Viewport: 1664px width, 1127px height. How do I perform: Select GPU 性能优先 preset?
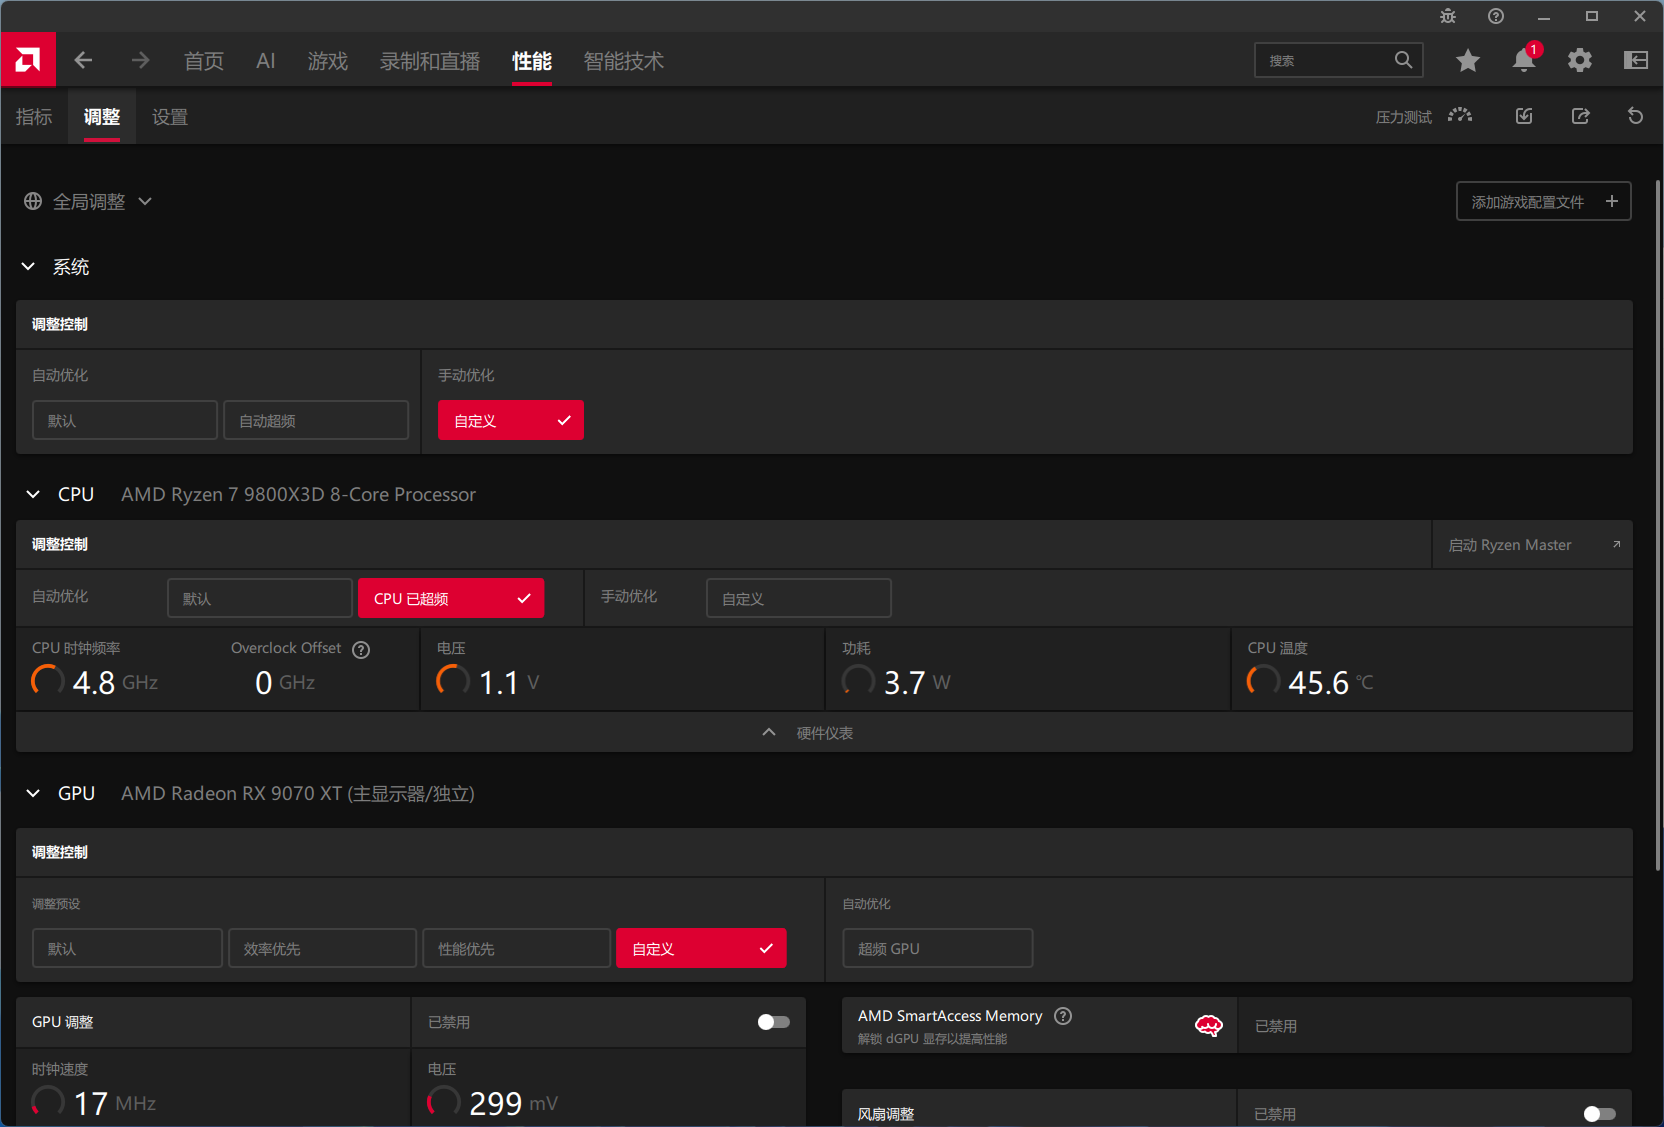(x=516, y=948)
